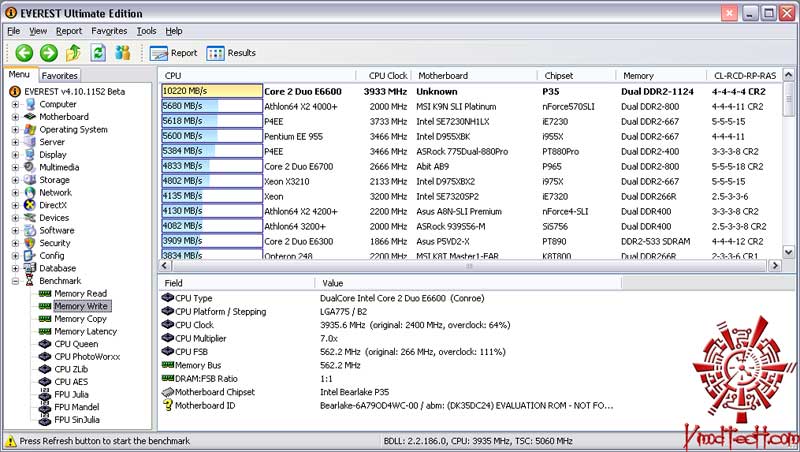
Task: Select the Computer tree icon
Action: point(30,104)
